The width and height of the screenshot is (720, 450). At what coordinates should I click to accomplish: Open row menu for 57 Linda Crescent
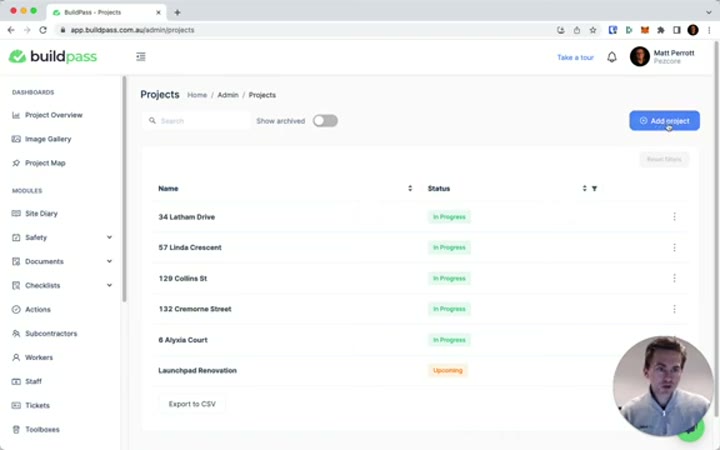674,248
